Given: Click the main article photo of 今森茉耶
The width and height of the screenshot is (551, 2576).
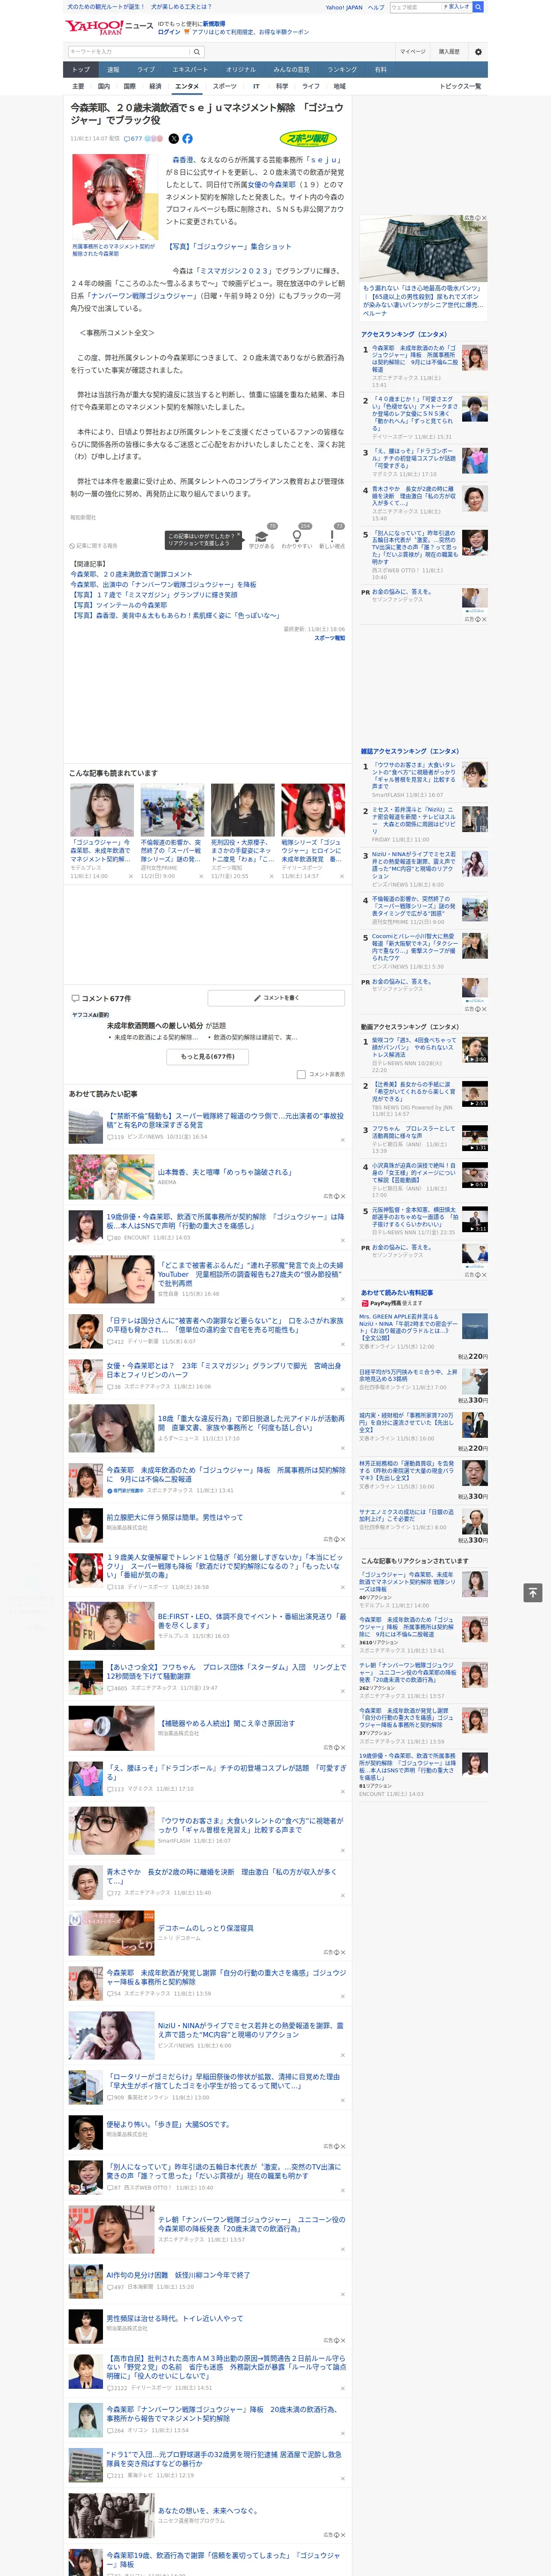Looking at the screenshot, I should point(114,196).
